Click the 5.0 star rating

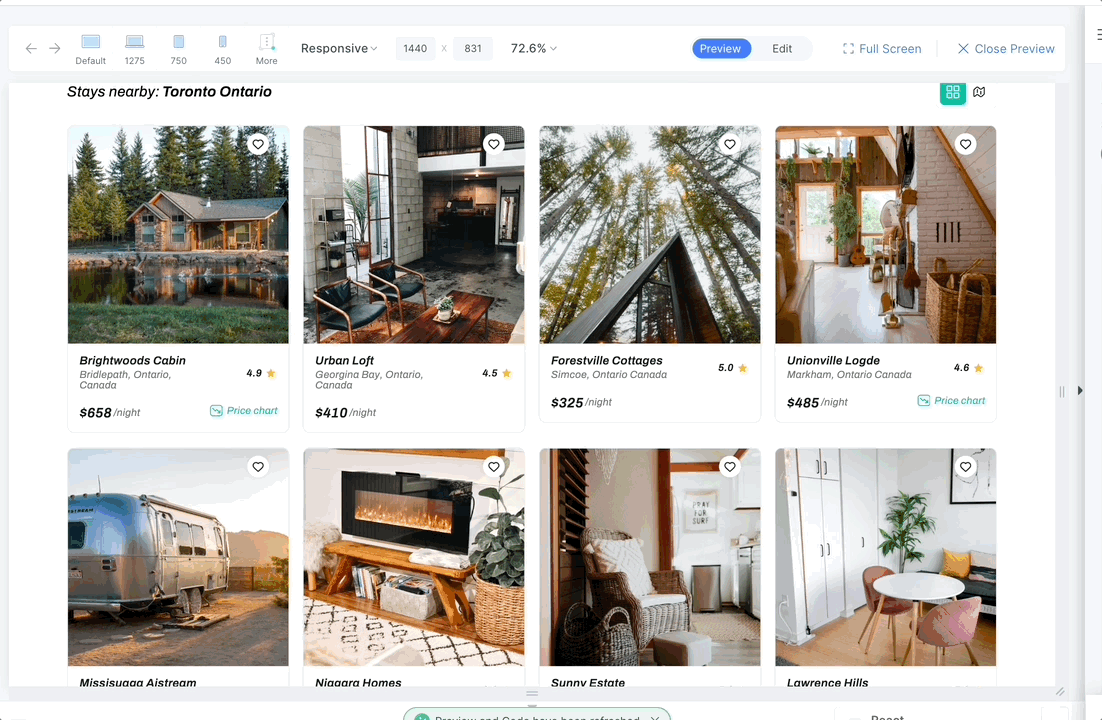(732, 368)
